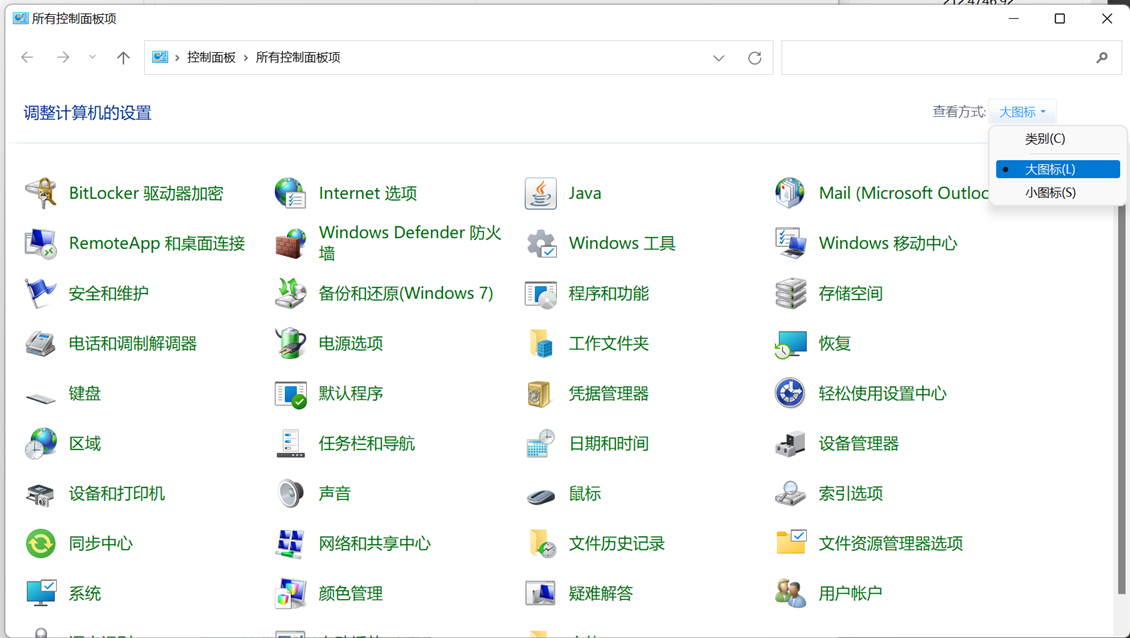Open the 查看方式 大图标 dropdown
Image resolution: width=1130 pixels, height=638 pixels.
1022,112
